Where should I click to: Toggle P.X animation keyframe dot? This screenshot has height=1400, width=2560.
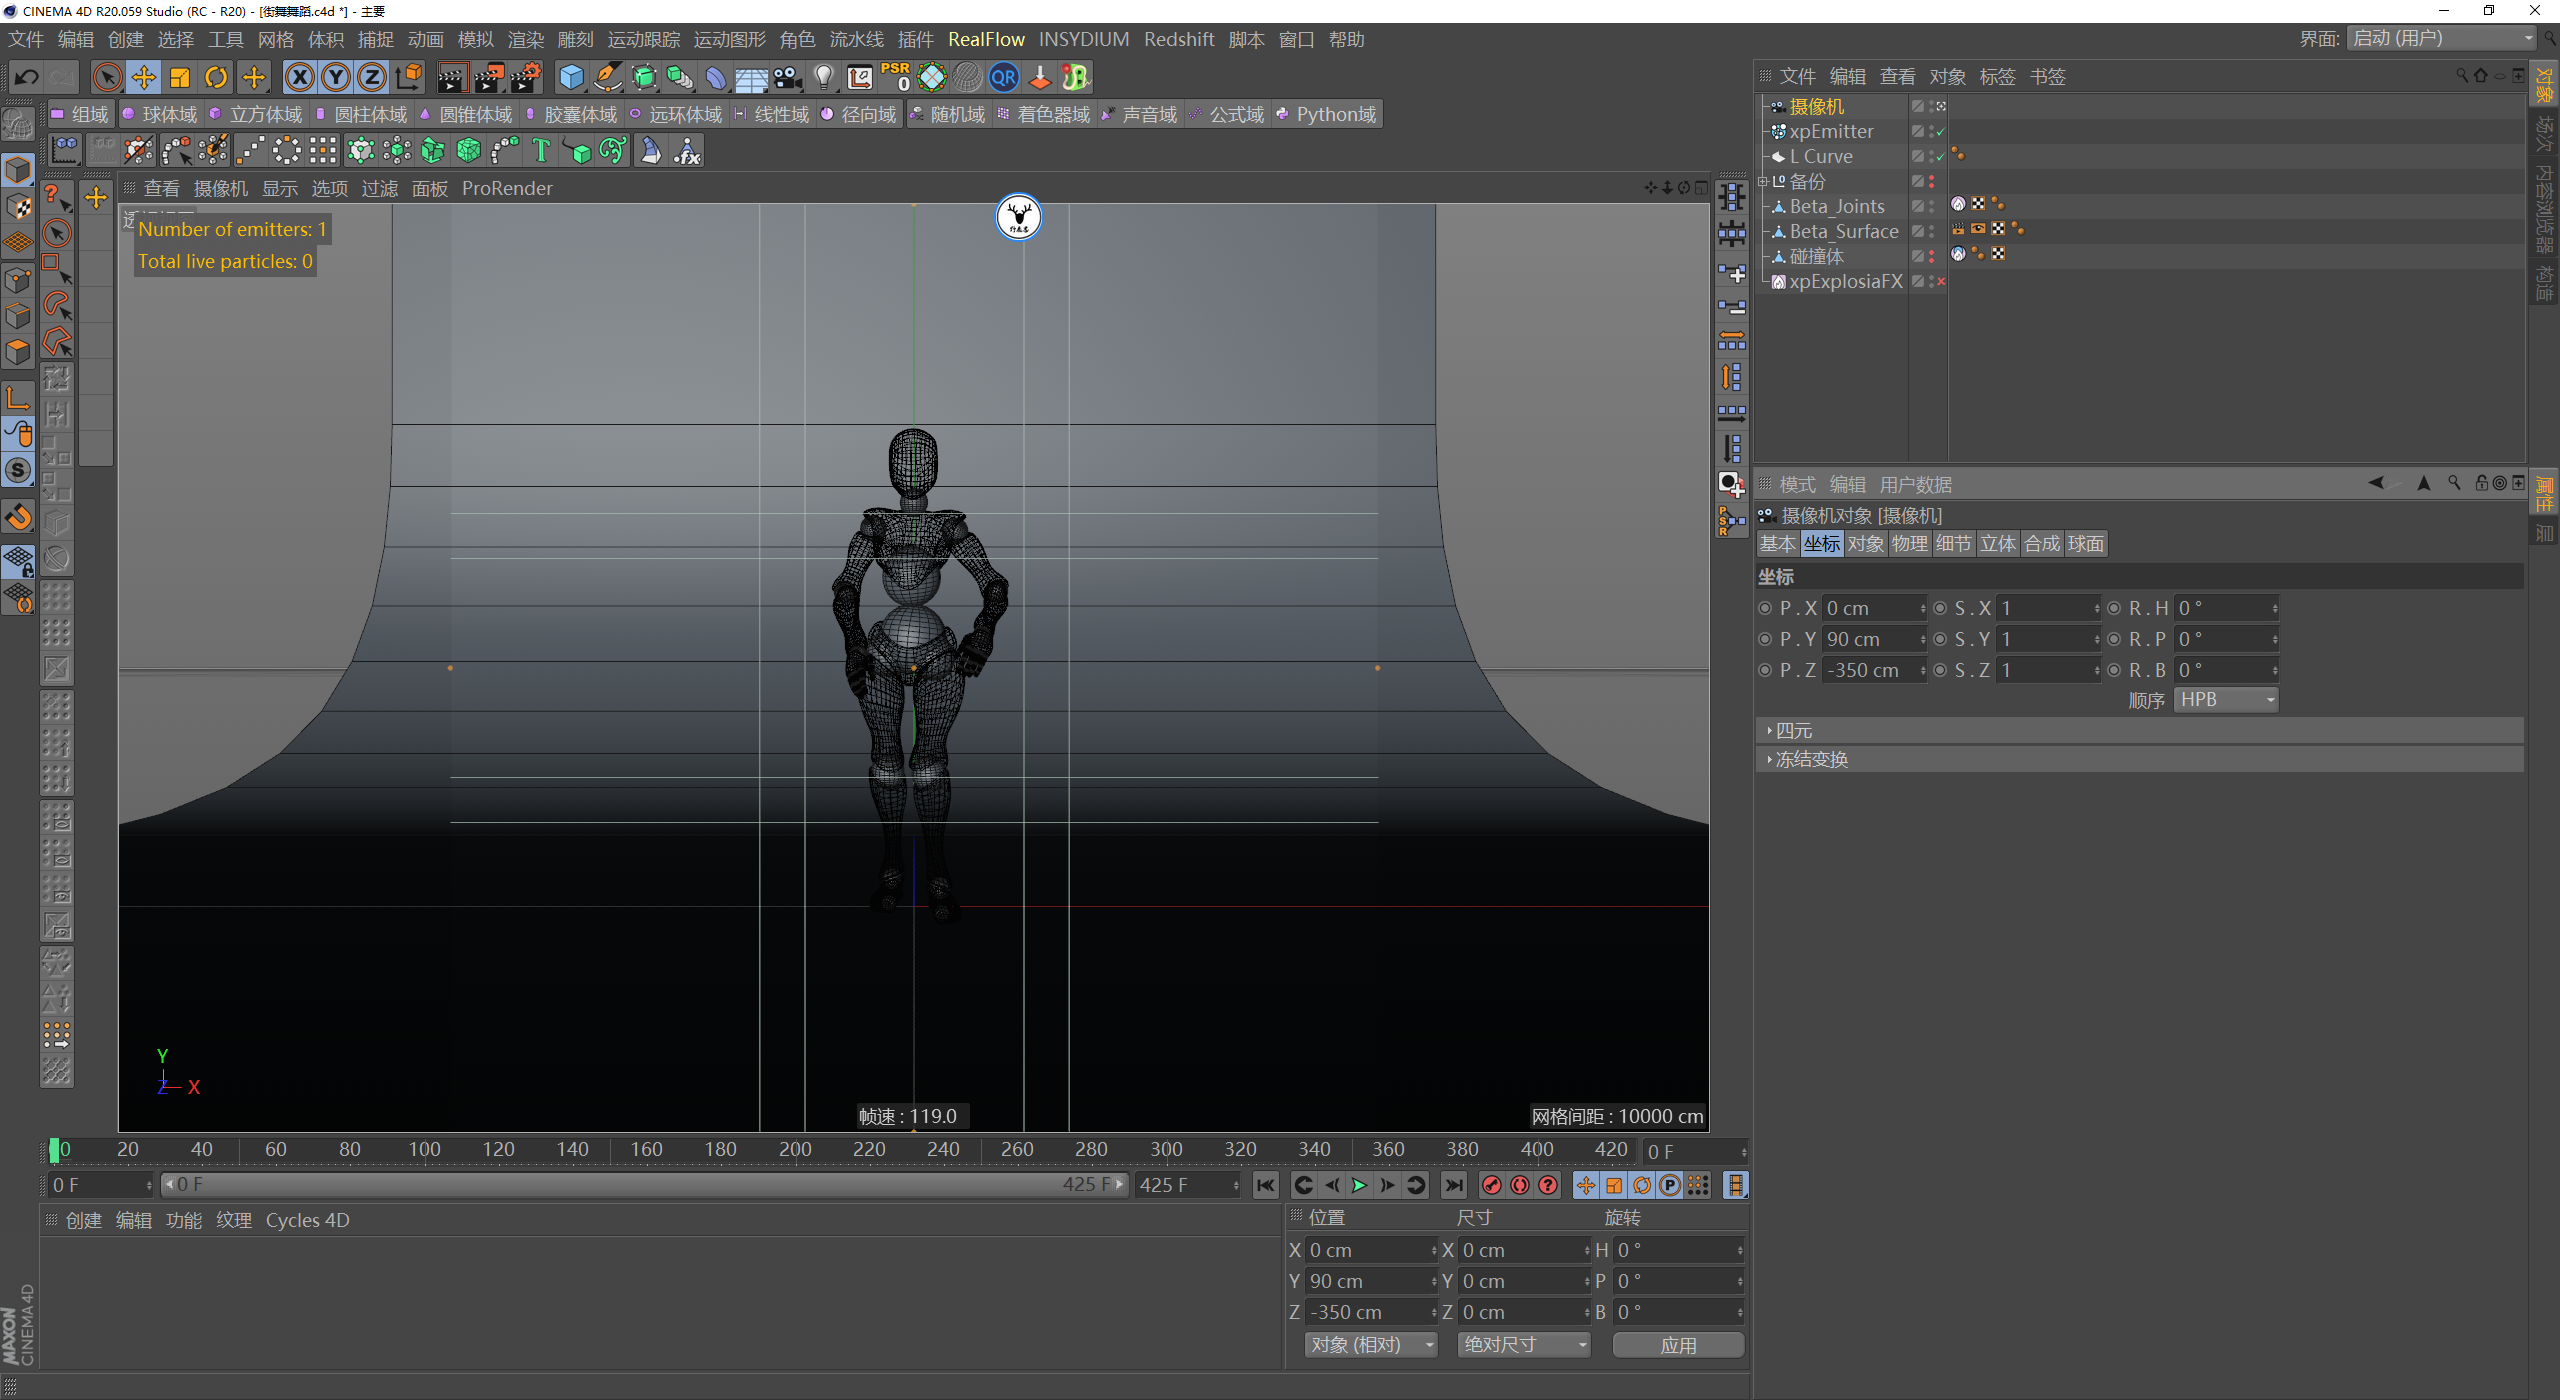tap(1765, 608)
